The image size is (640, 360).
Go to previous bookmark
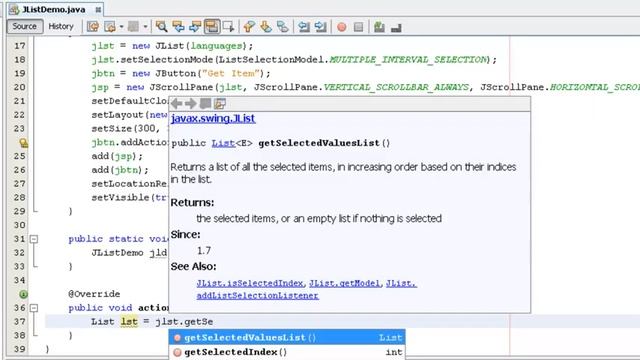pos(249,27)
